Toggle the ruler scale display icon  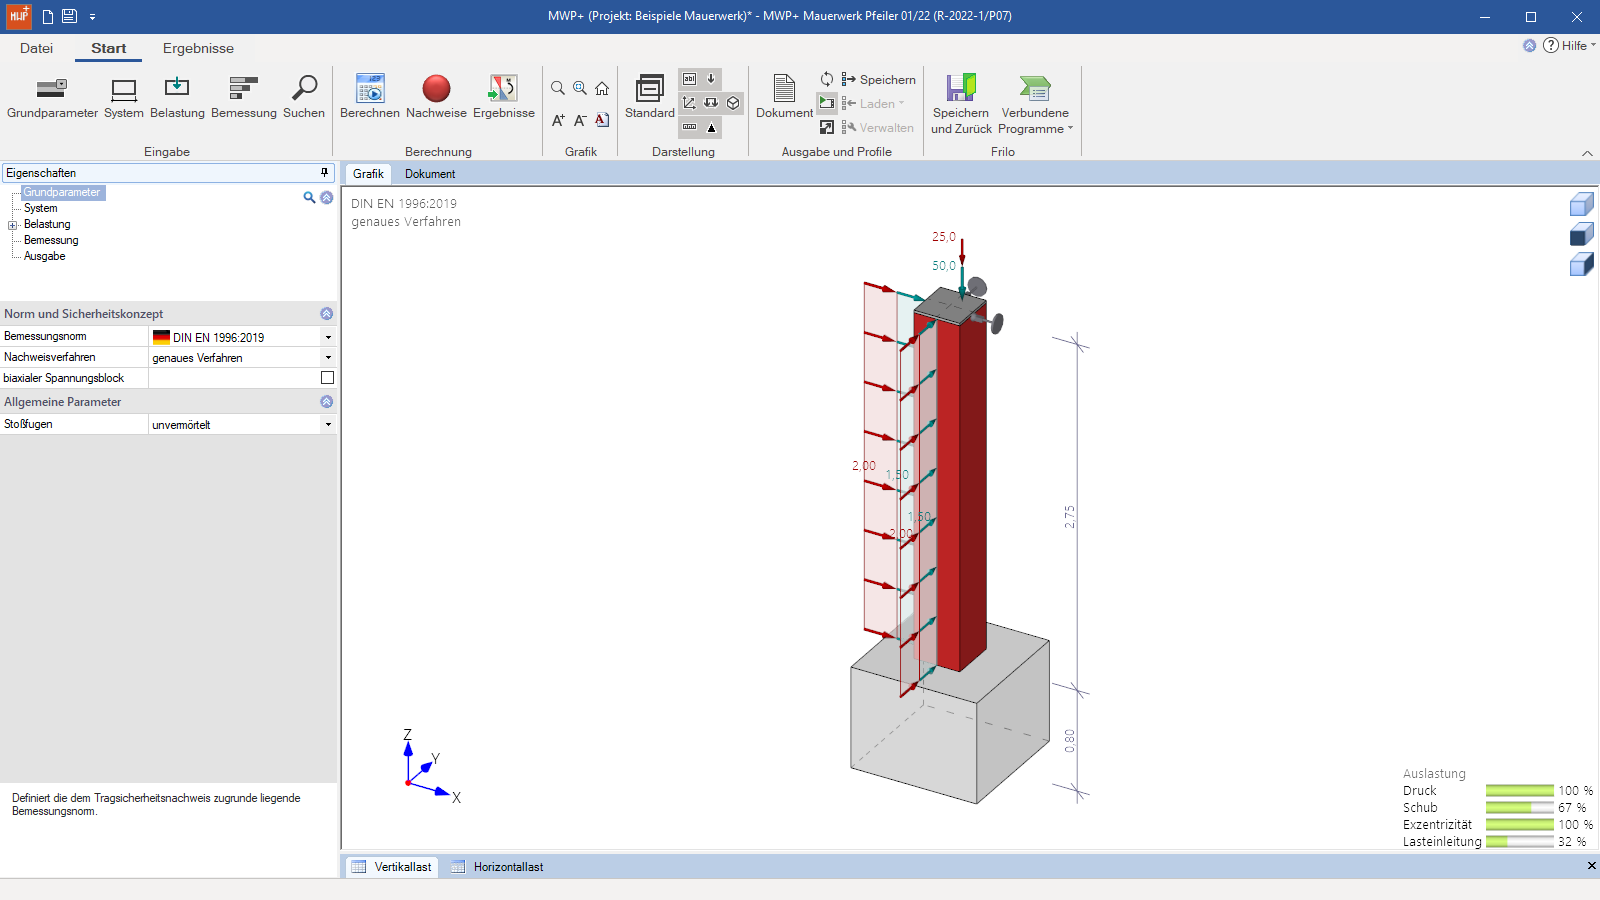pyautogui.click(x=689, y=127)
